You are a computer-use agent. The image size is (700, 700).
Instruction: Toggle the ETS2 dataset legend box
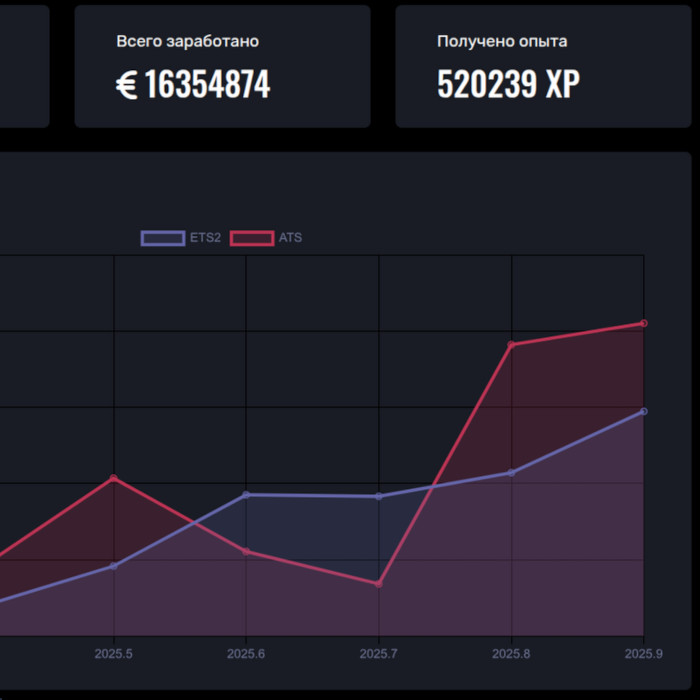click(163, 238)
